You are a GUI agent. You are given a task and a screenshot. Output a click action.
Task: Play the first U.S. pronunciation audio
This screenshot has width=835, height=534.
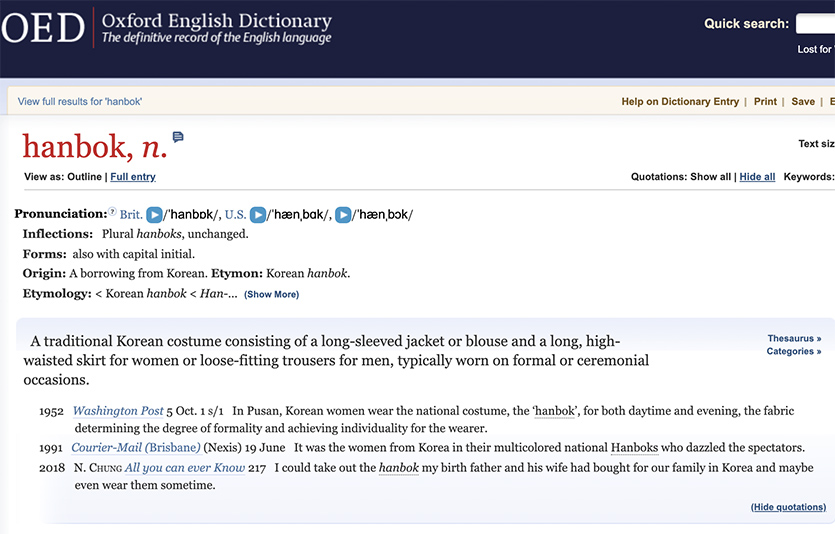[258, 215]
